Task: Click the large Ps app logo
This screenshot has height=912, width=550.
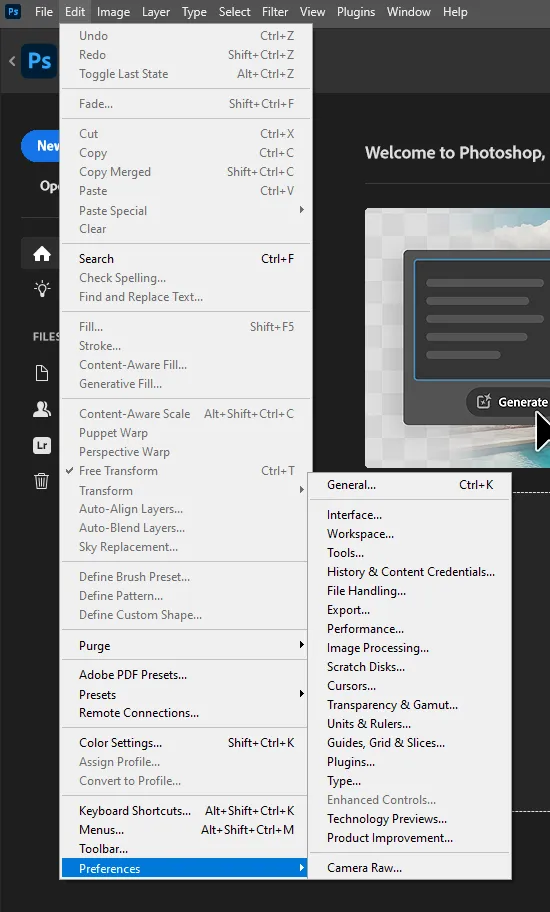Action: click(40, 60)
